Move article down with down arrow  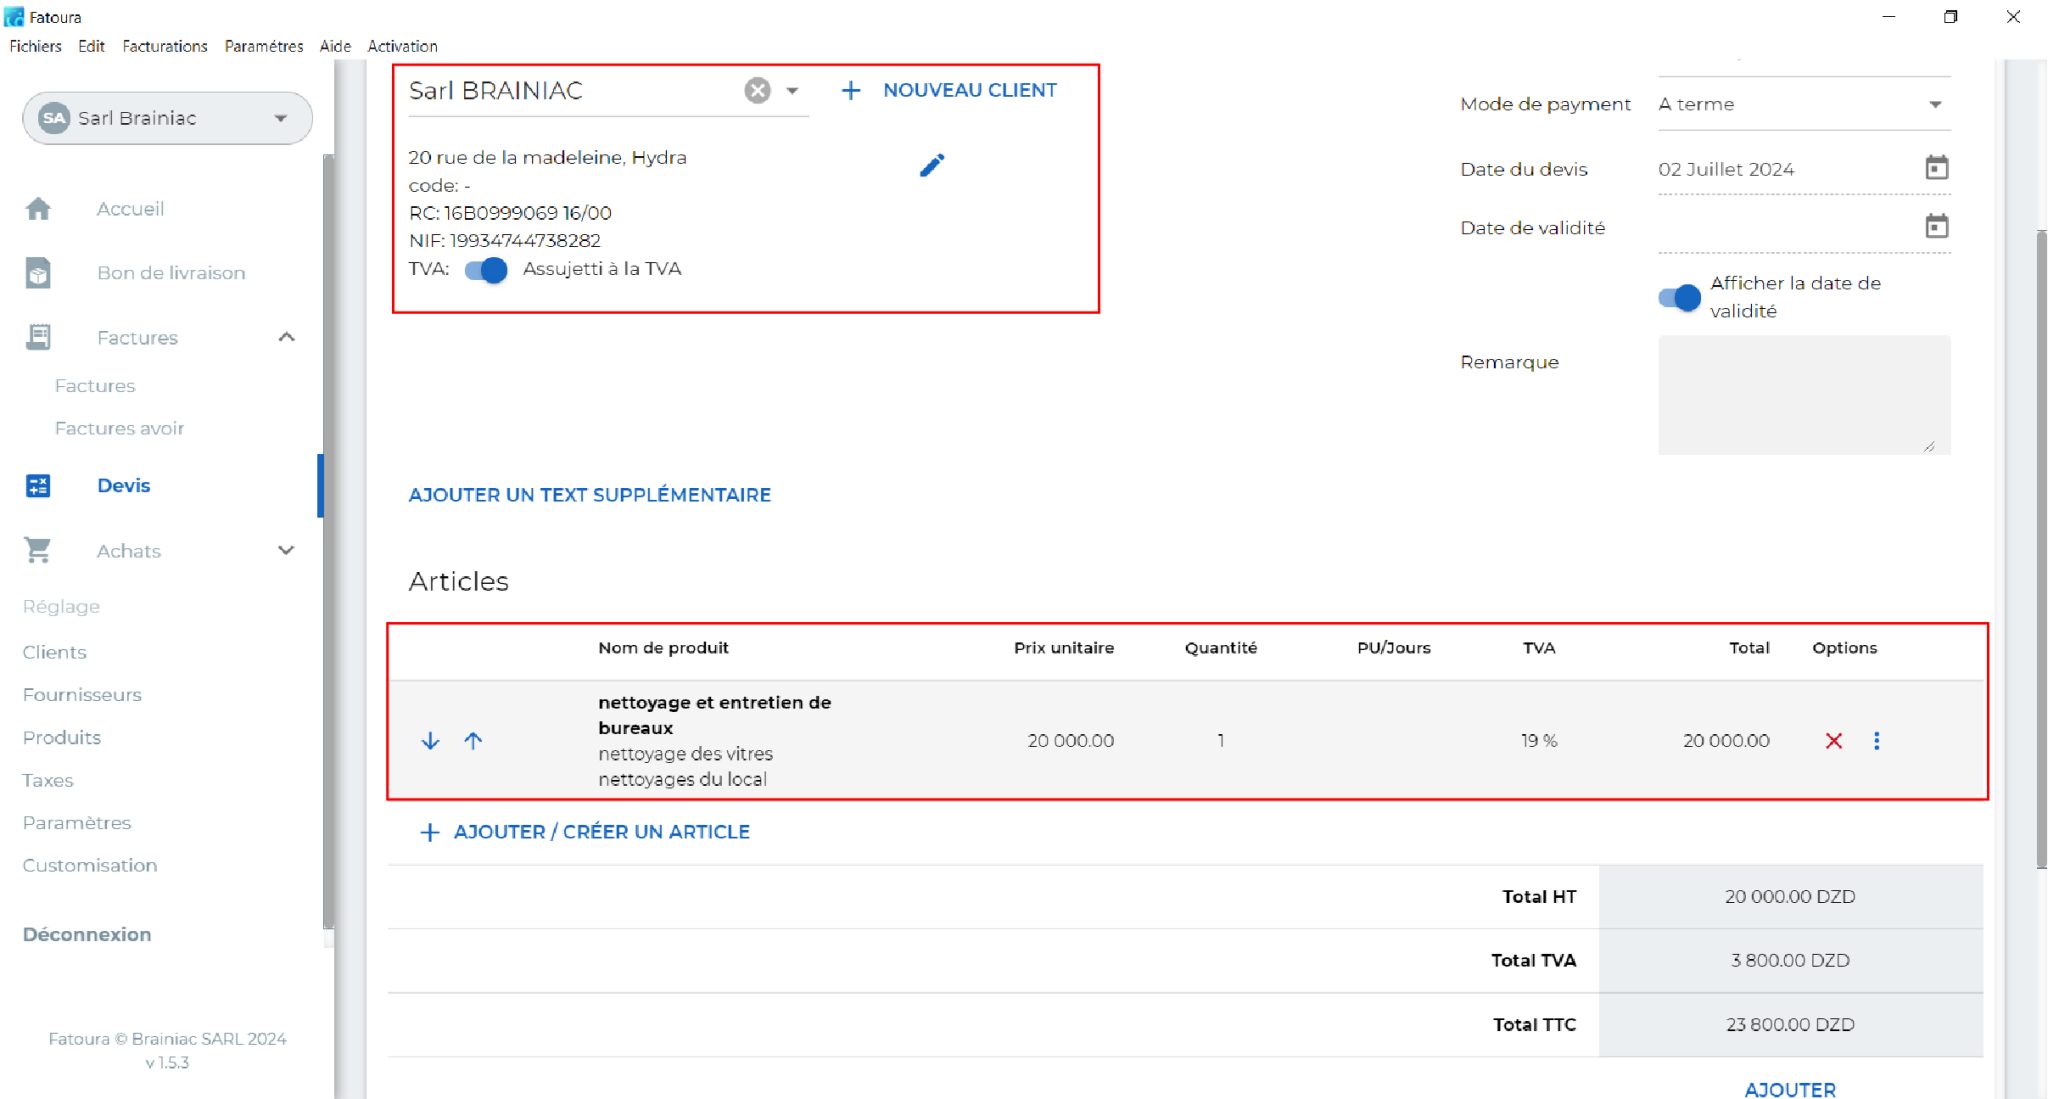(x=430, y=741)
